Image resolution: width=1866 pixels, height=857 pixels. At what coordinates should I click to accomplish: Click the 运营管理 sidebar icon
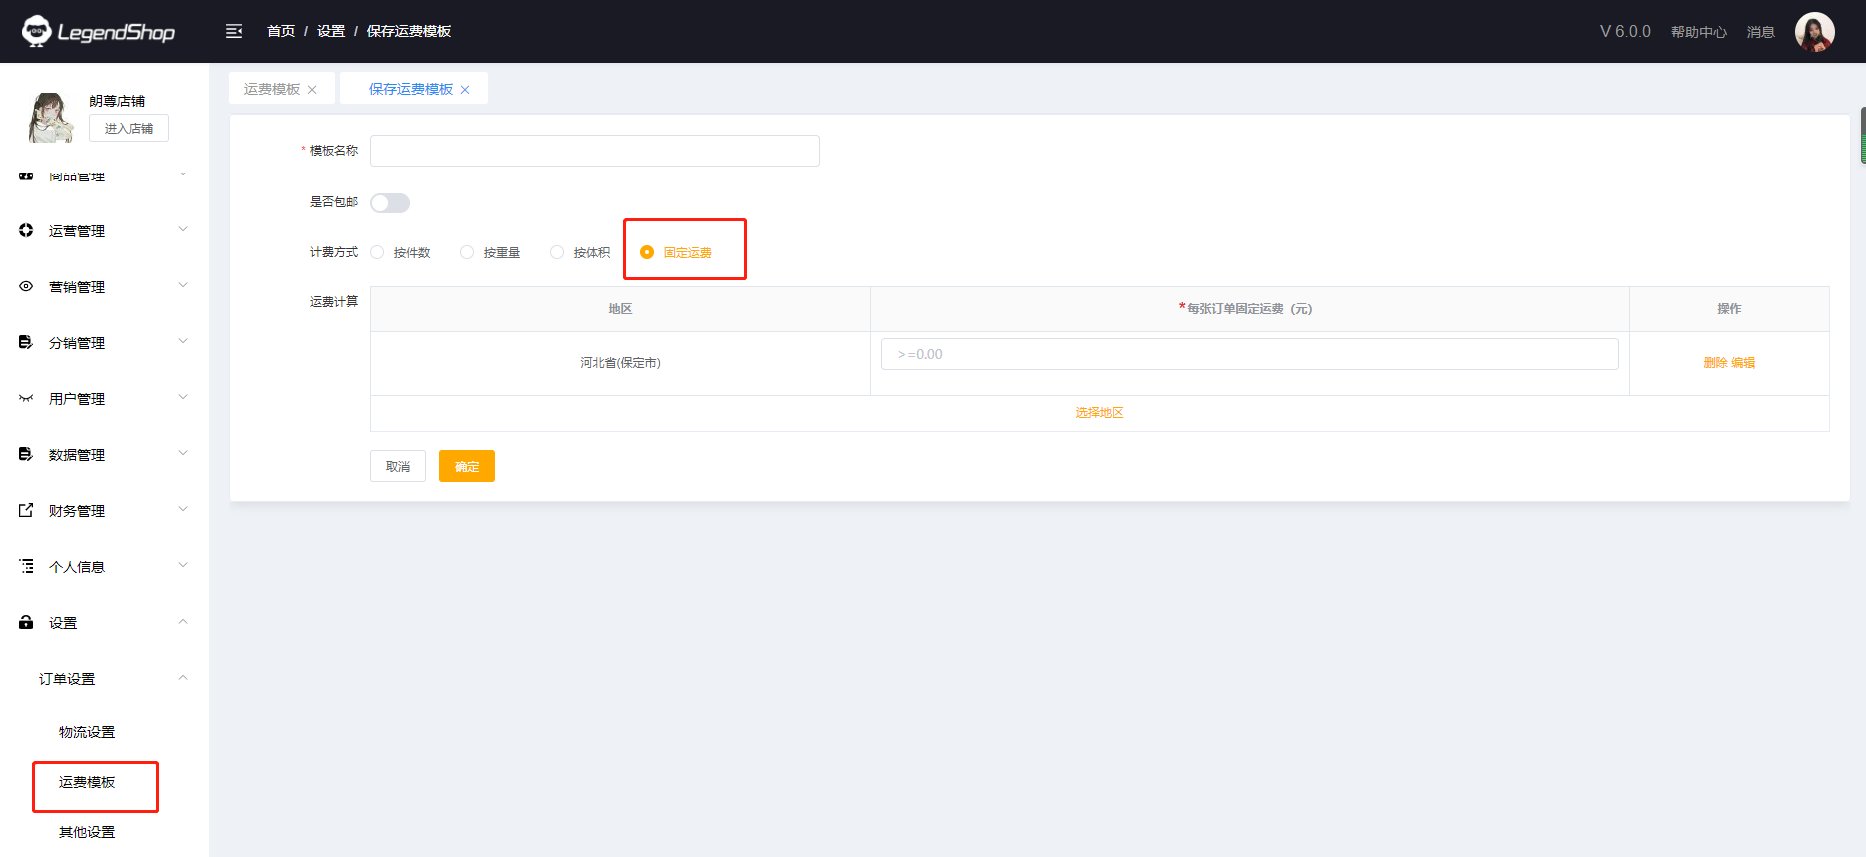coord(26,230)
